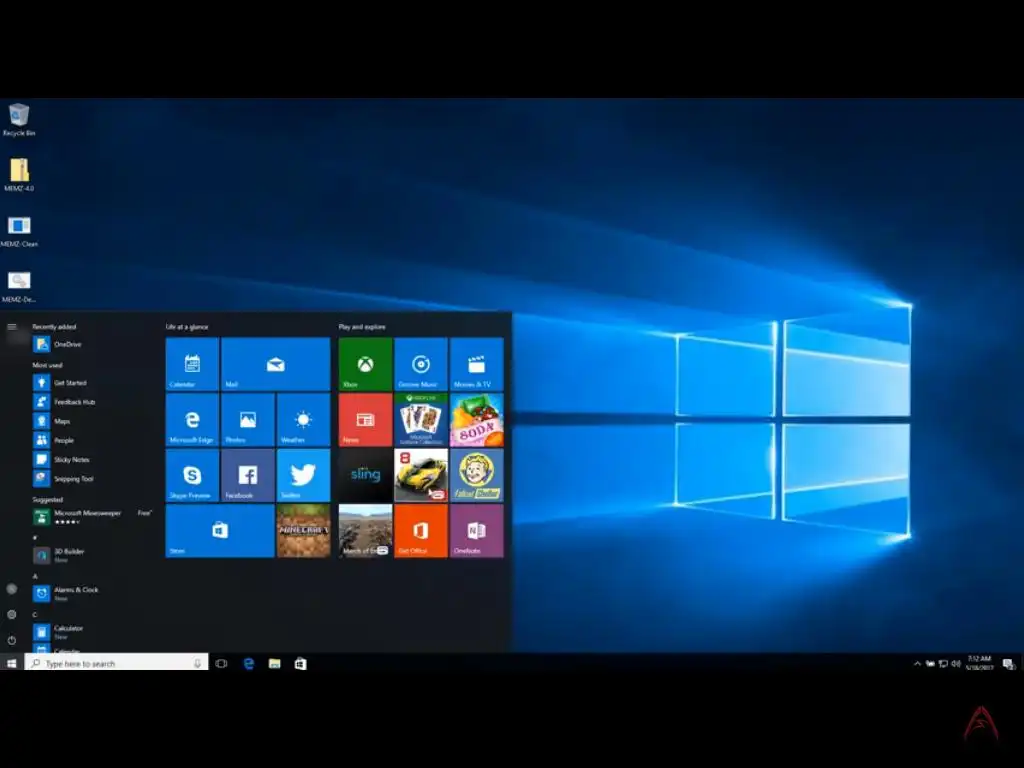Open Calculator from the app list
The image size is (1024, 768).
pos(91,632)
